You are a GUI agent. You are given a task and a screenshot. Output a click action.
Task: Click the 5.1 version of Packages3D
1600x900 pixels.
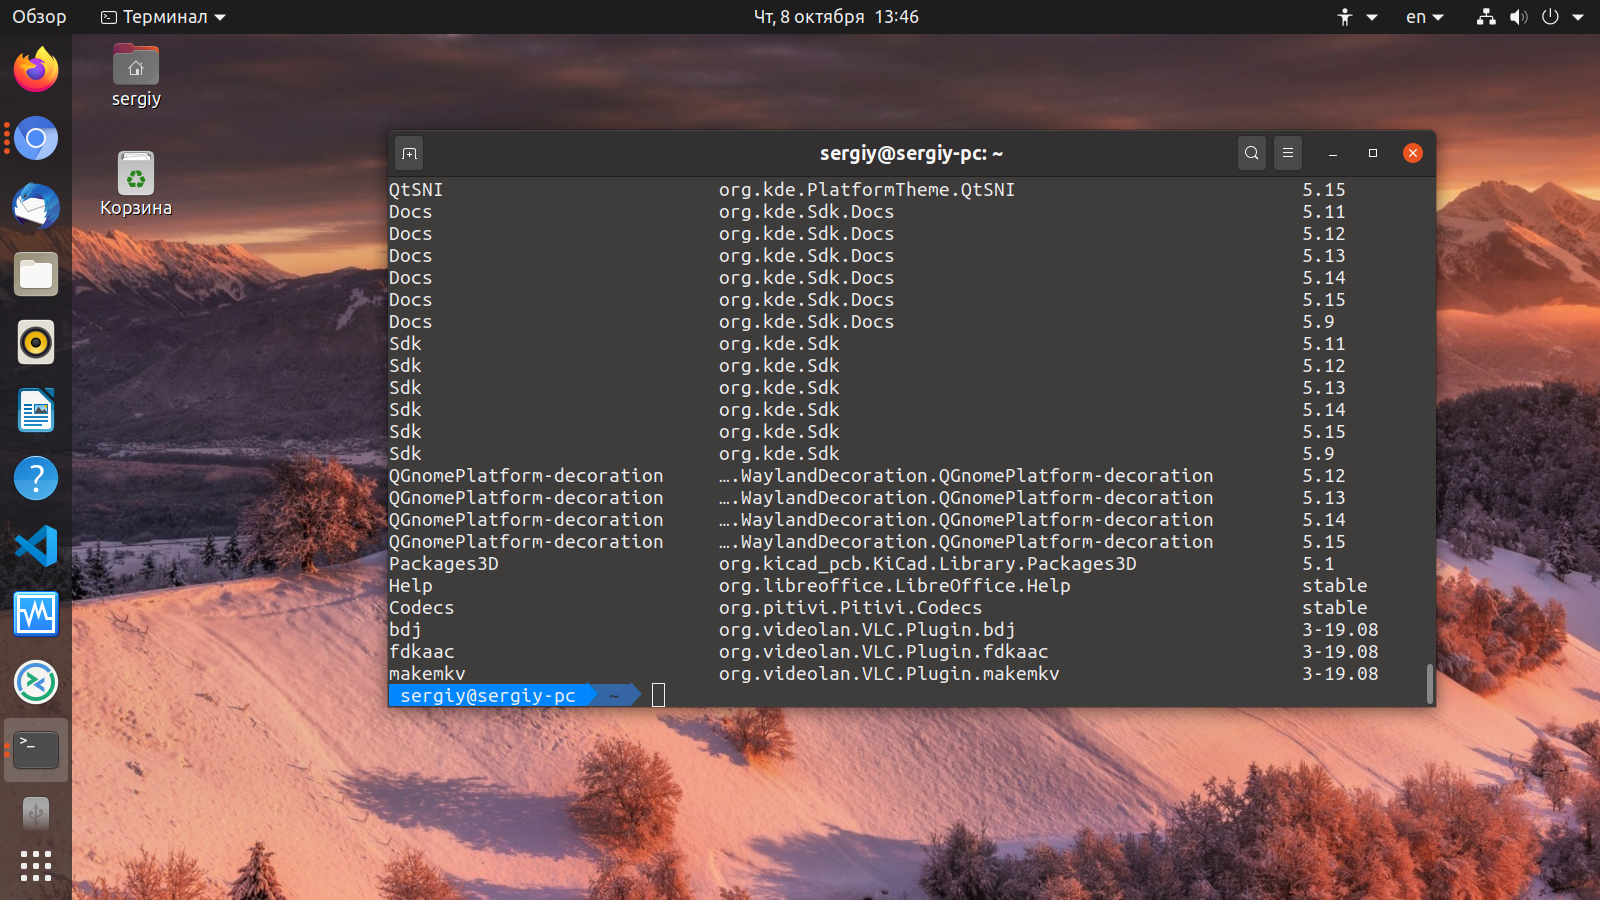tap(1318, 564)
